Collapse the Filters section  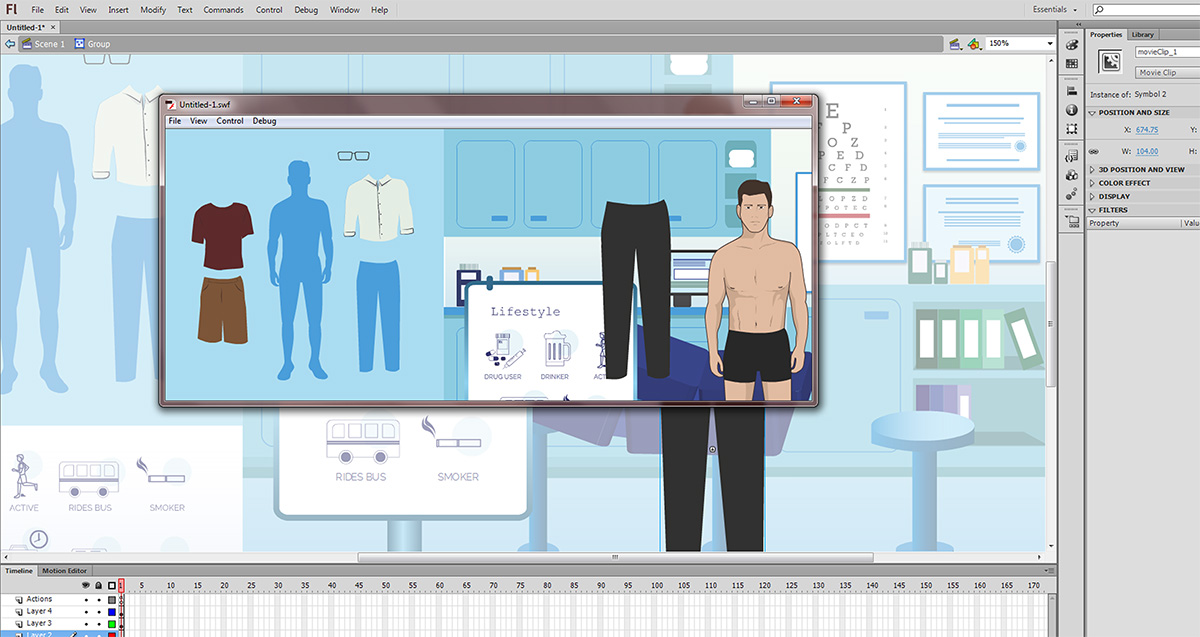pyautogui.click(x=1092, y=210)
